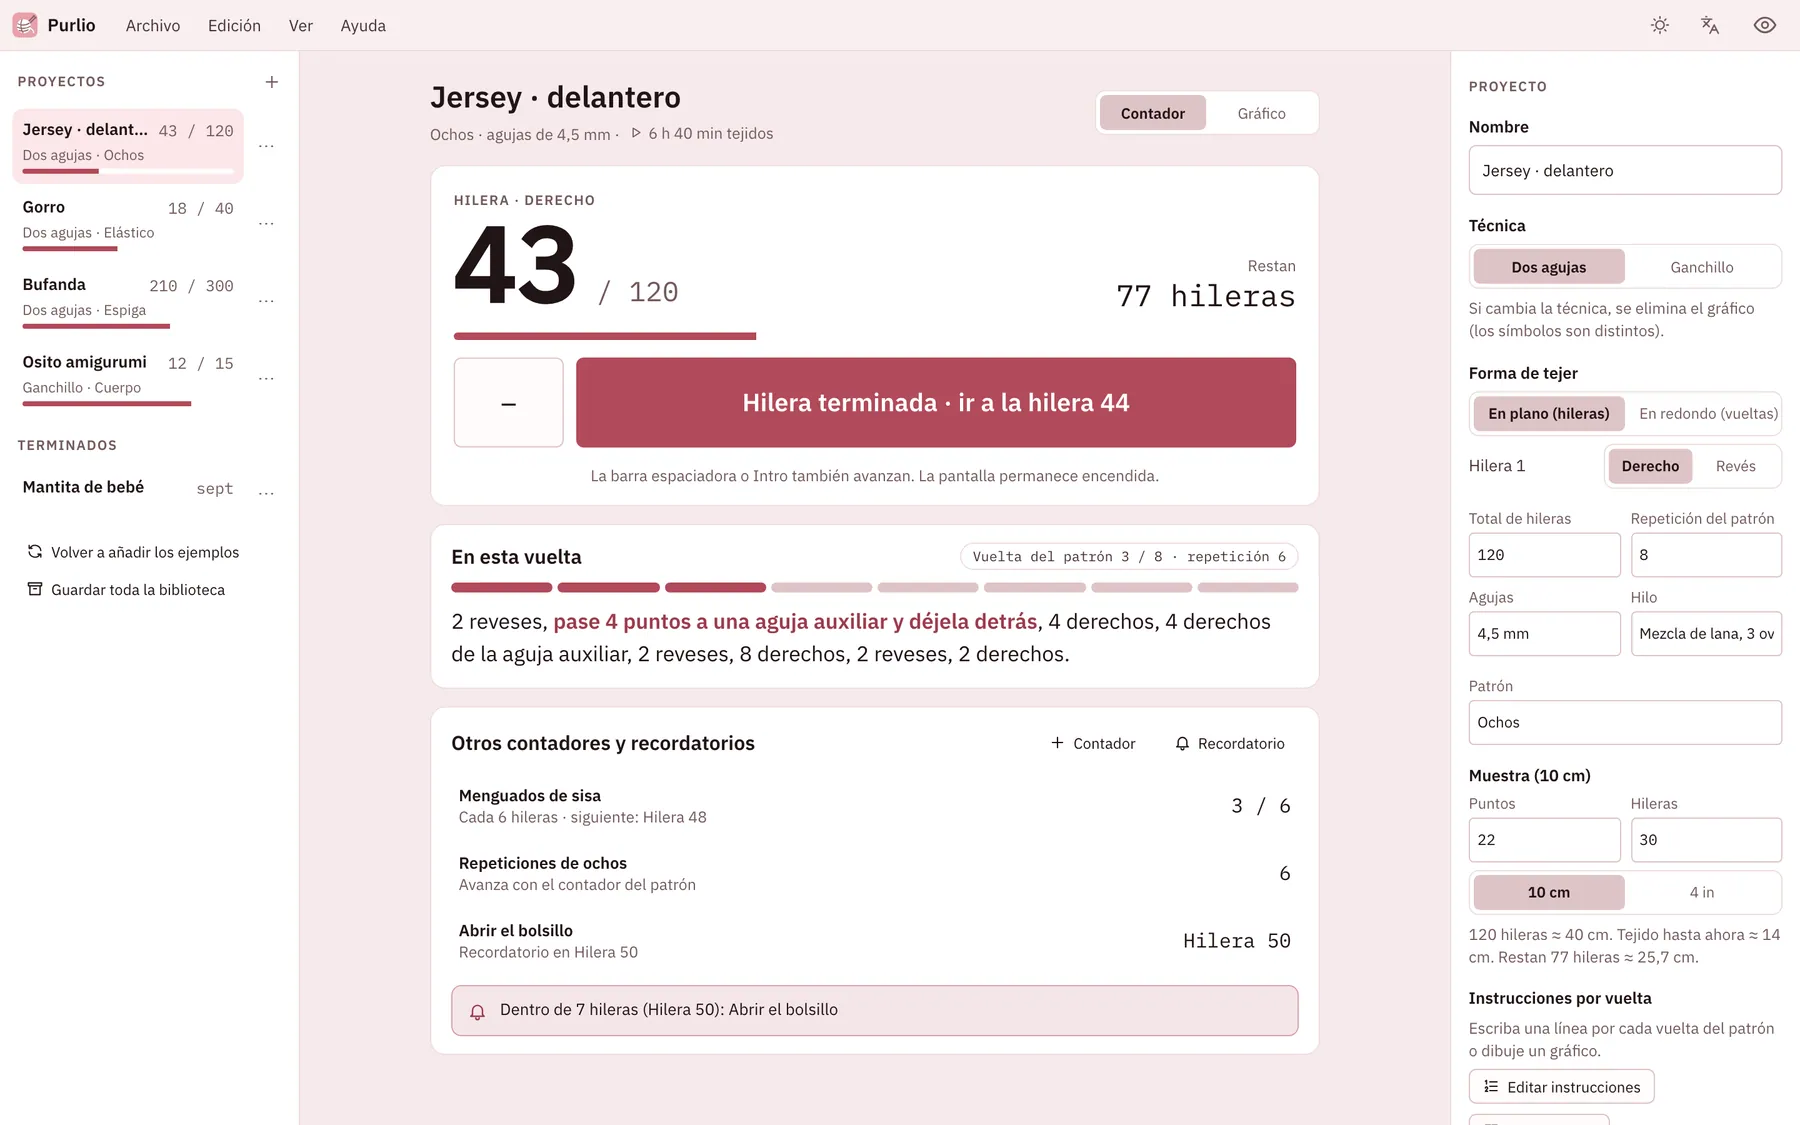Click the Purlio app logo icon
The width and height of the screenshot is (1800, 1125).
pos(25,25)
